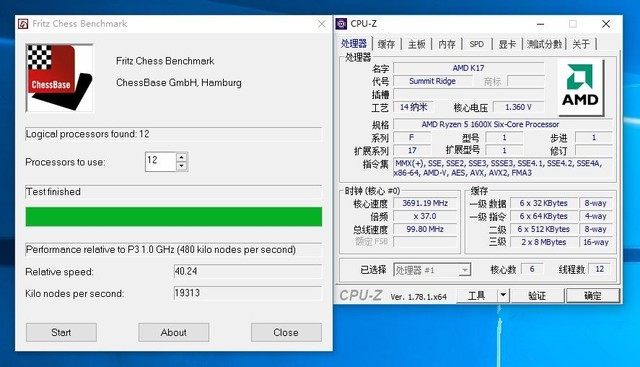Click the 3691.19 MHz core speed value
This screenshot has height=367, width=640.
pyautogui.click(x=425, y=203)
